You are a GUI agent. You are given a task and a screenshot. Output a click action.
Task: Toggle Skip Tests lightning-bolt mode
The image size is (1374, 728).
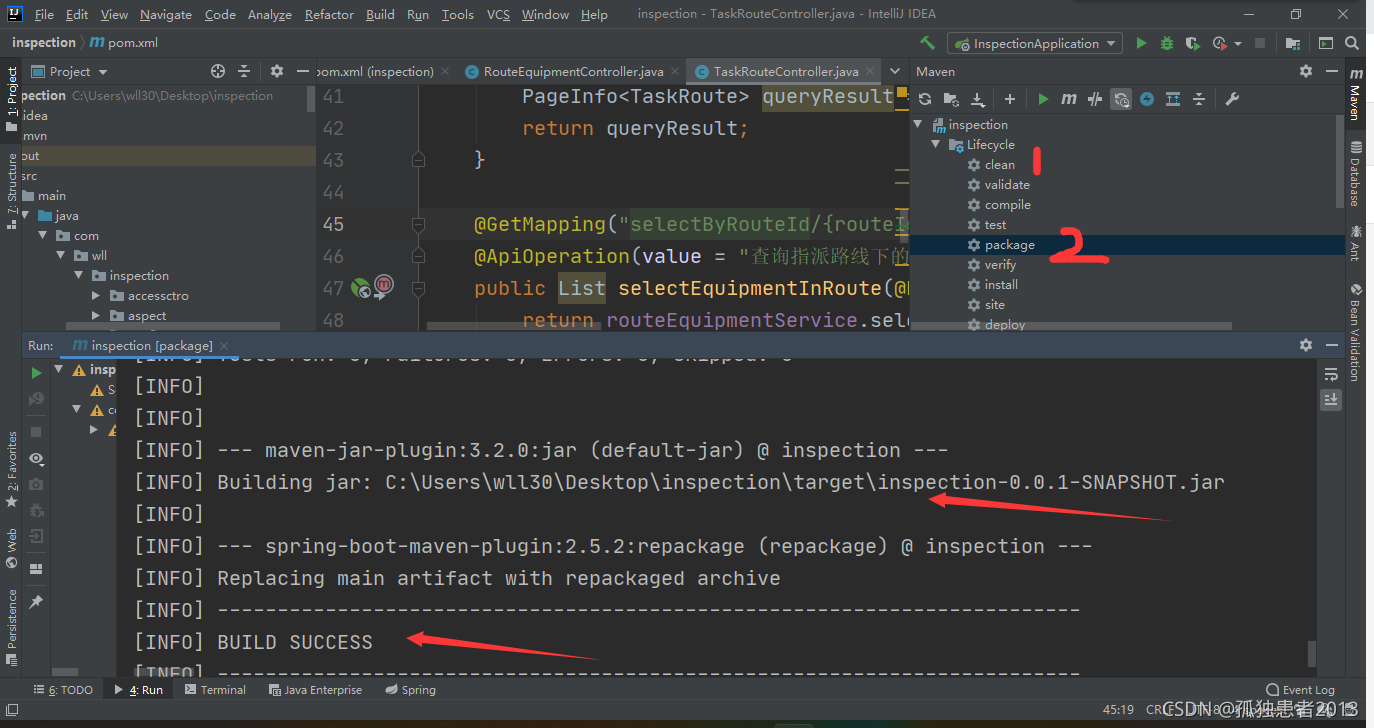point(1147,99)
